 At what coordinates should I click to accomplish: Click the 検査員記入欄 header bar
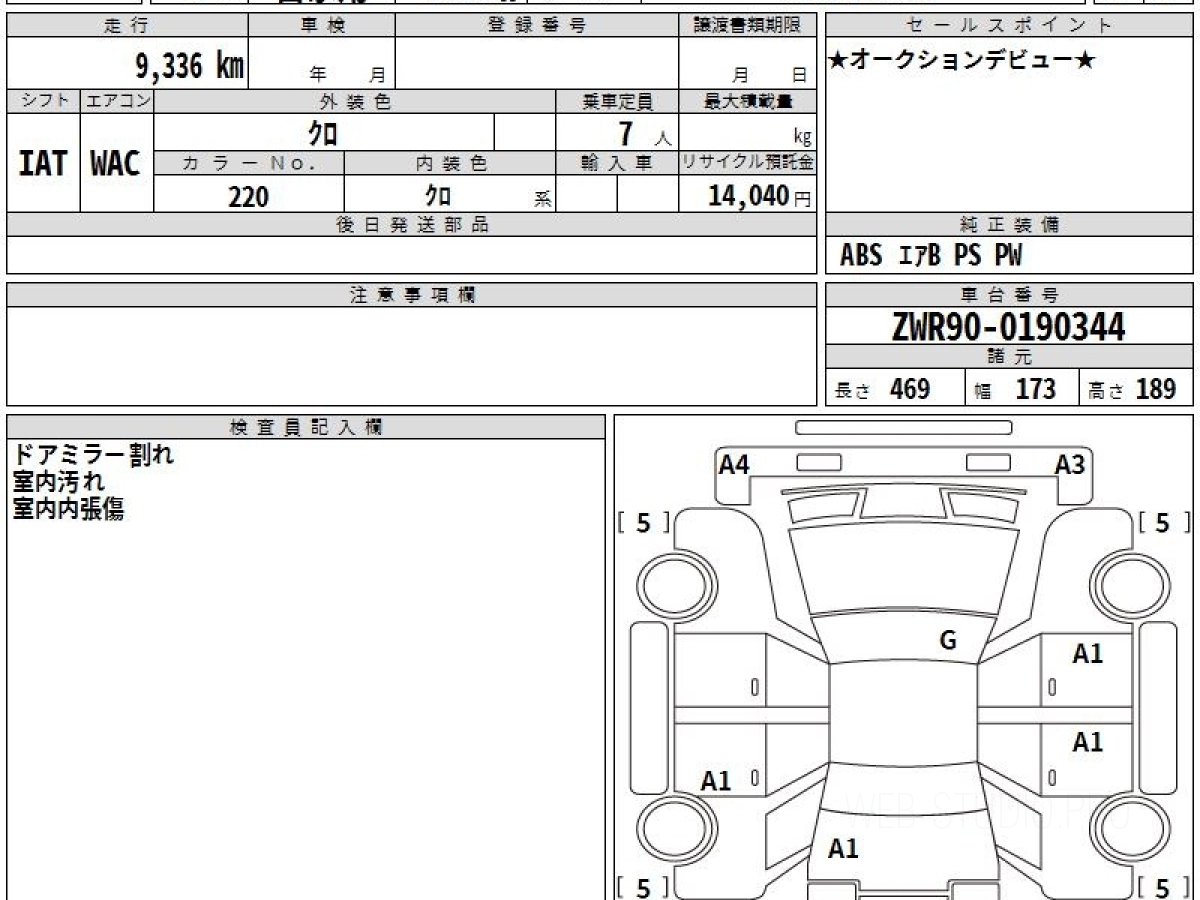(x=306, y=427)
